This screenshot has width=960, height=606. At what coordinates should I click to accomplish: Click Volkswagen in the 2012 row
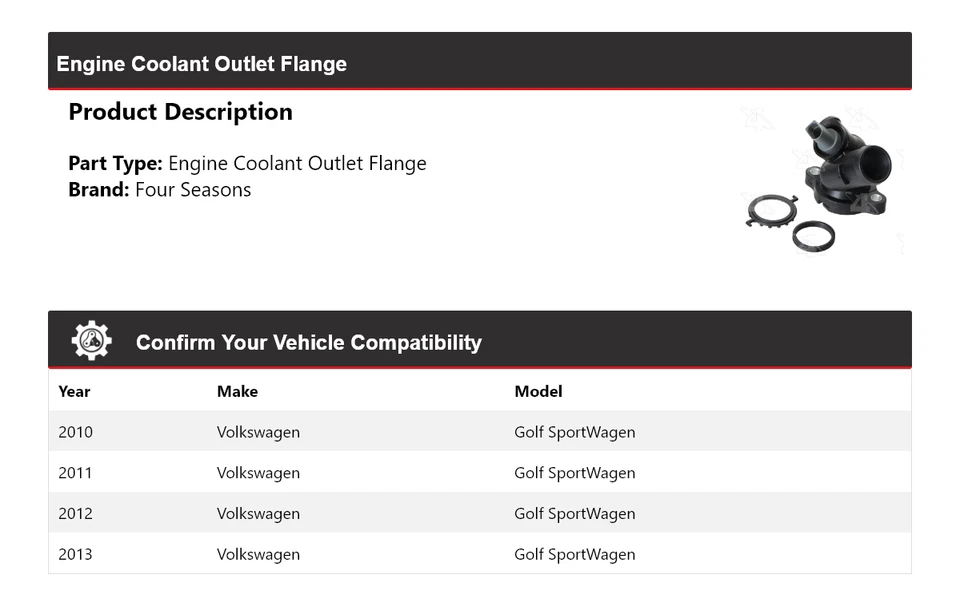pyautogui.click(x=258, y=514)
